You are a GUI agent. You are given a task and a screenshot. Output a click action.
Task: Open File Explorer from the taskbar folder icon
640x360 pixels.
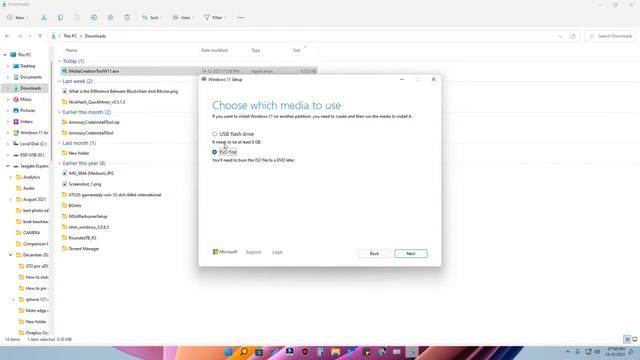pyautogui.click(x=336, y=352)
